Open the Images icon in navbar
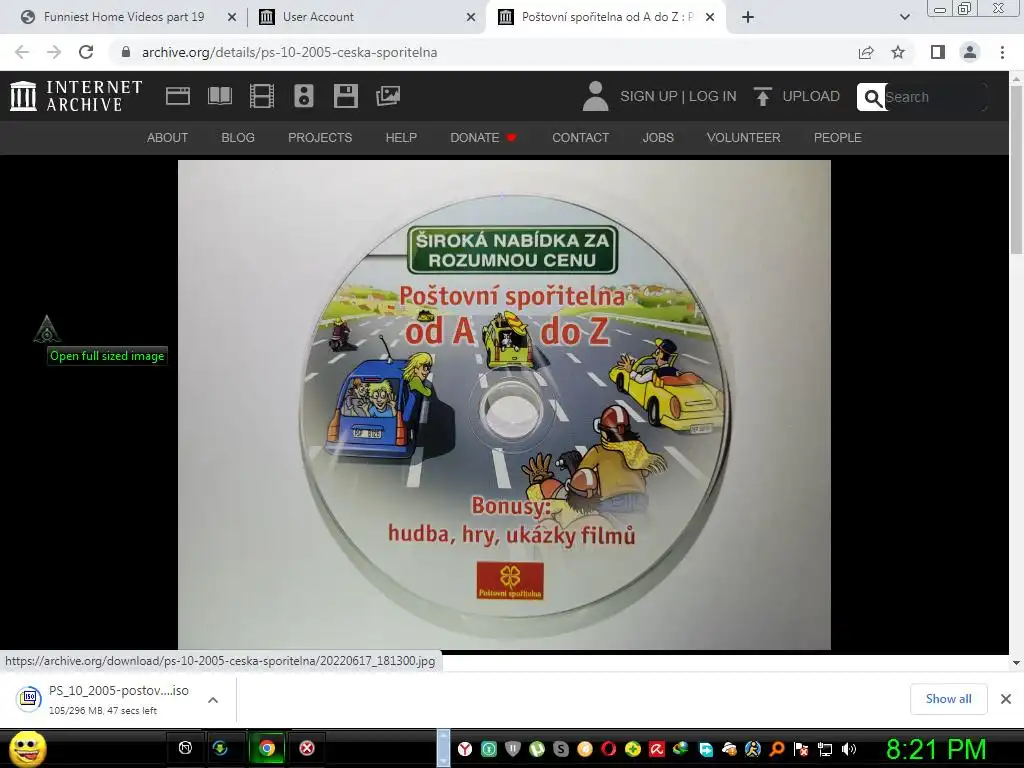This screenshot has height=768, width=1024. 388,96
